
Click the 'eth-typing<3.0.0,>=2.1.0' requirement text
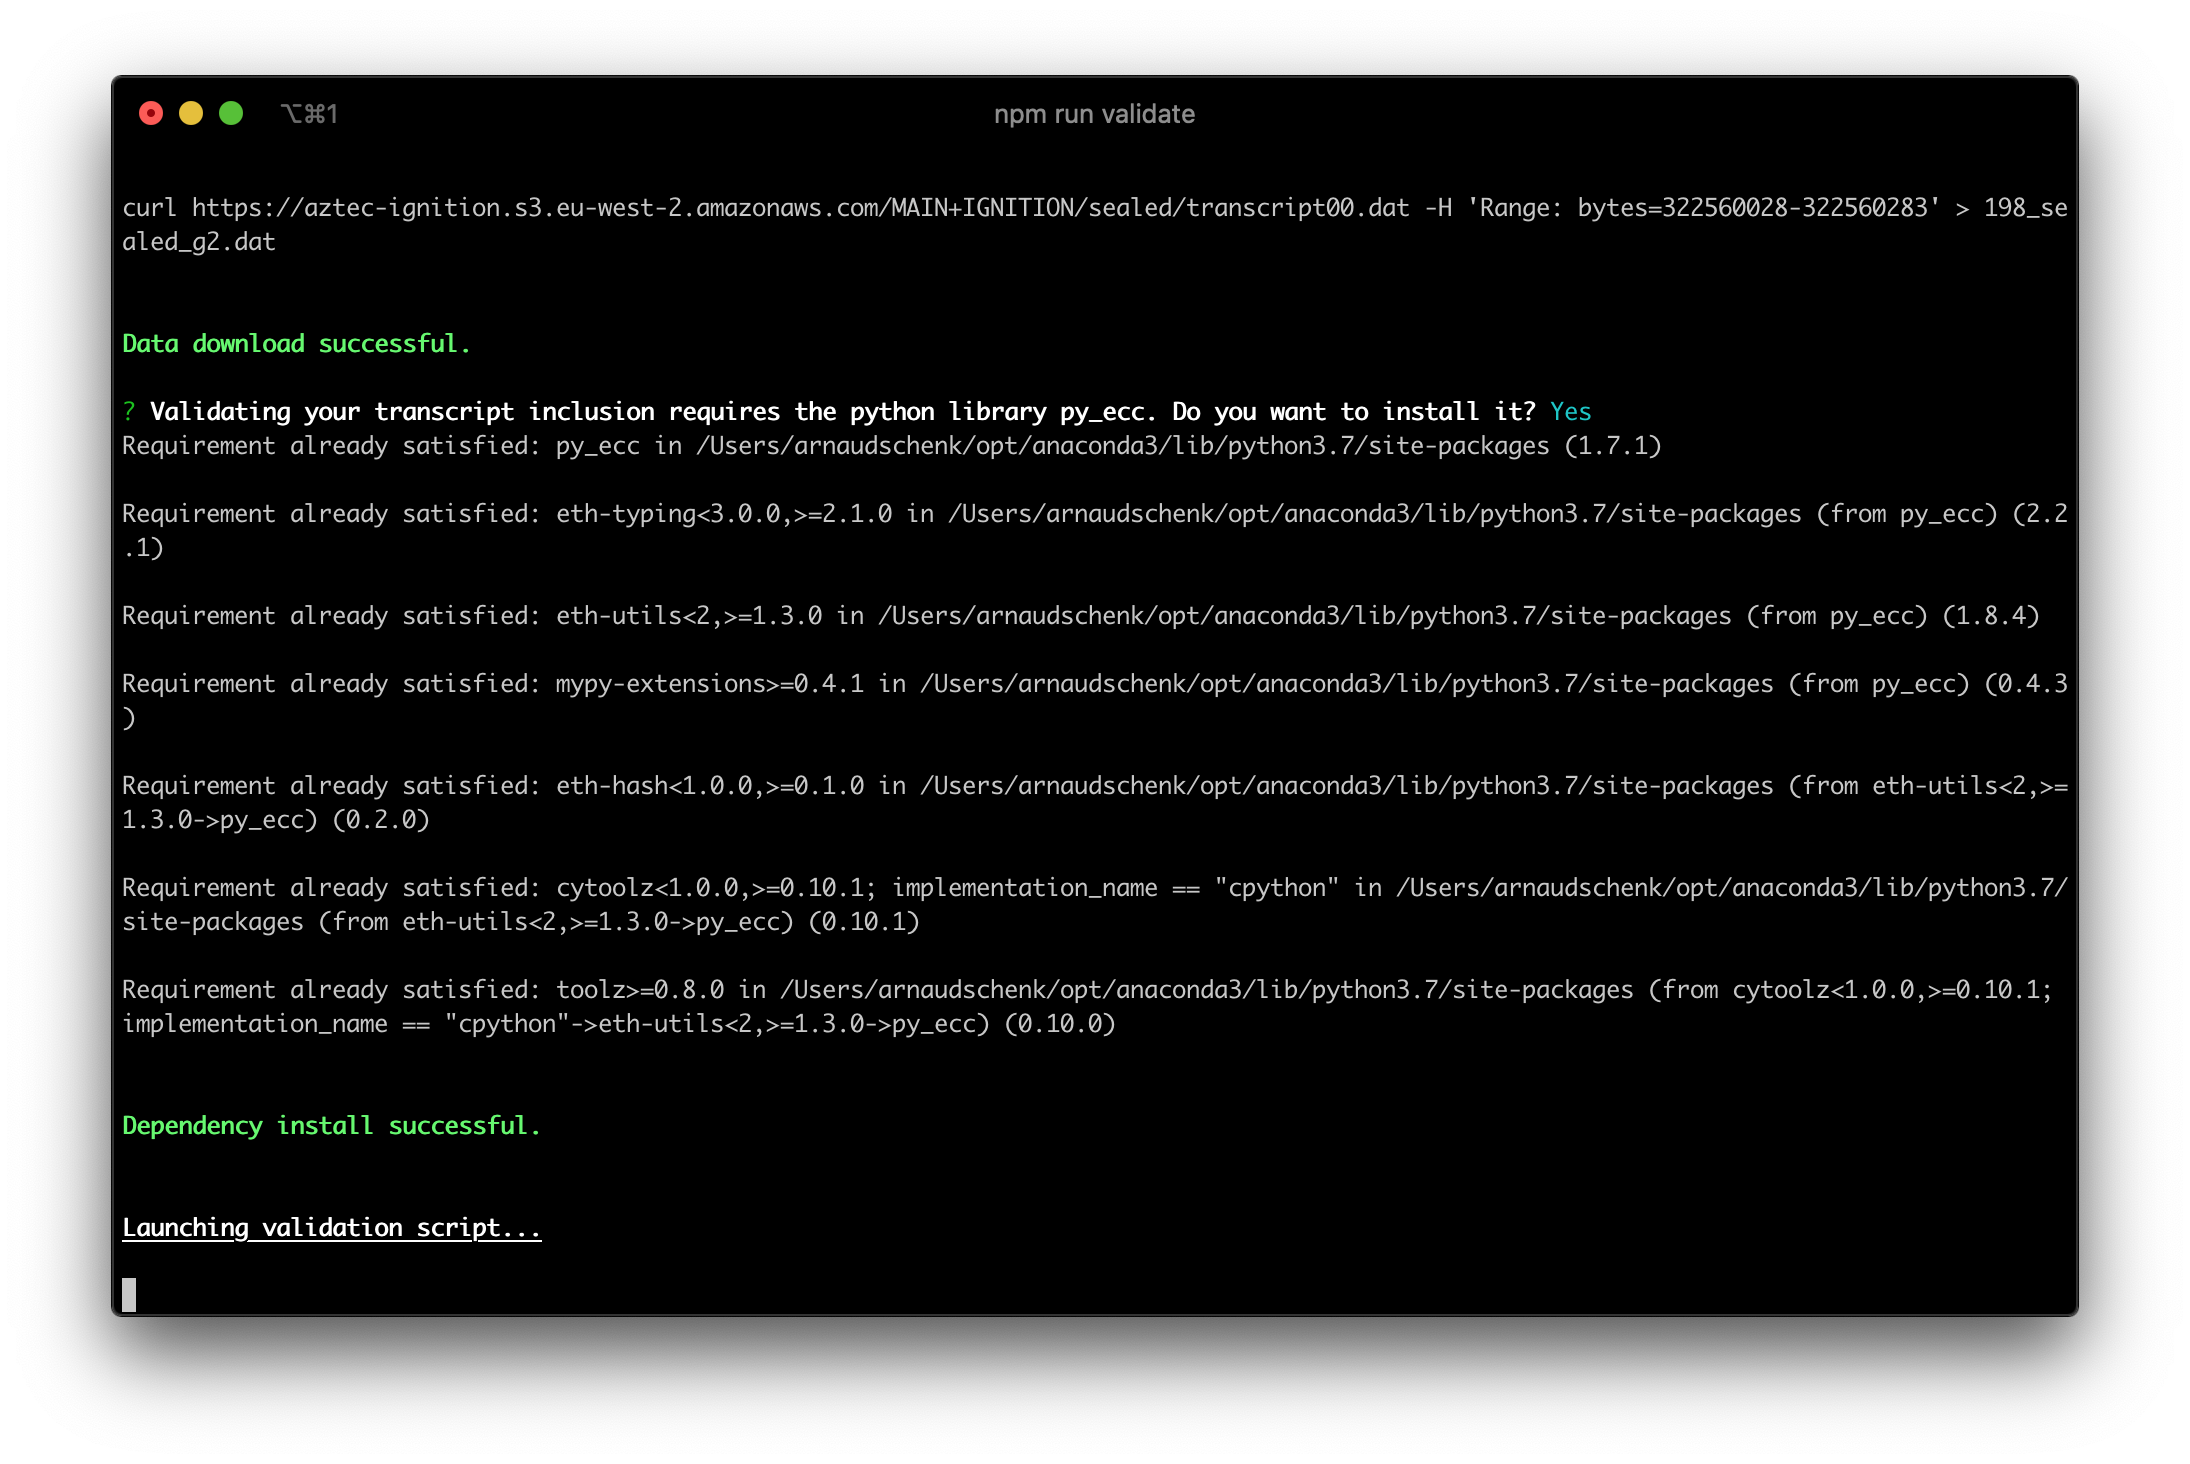point(724,514)
